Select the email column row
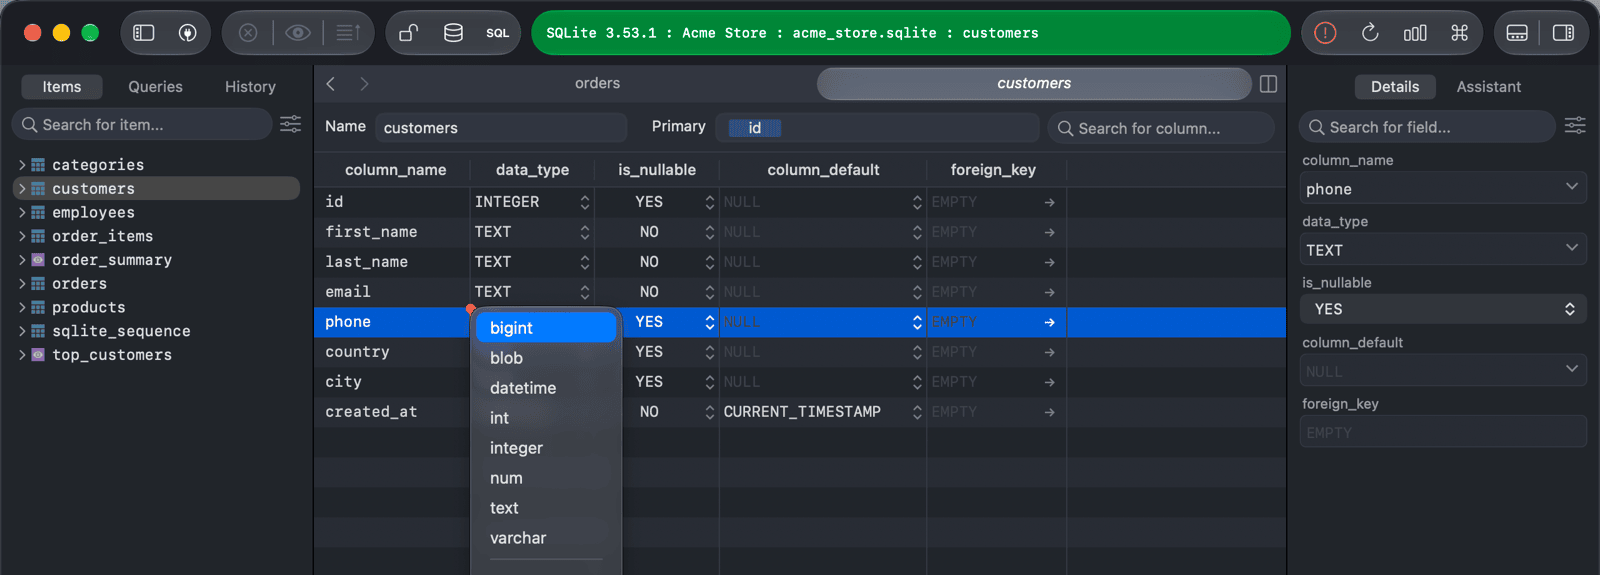 click(800, 292)
